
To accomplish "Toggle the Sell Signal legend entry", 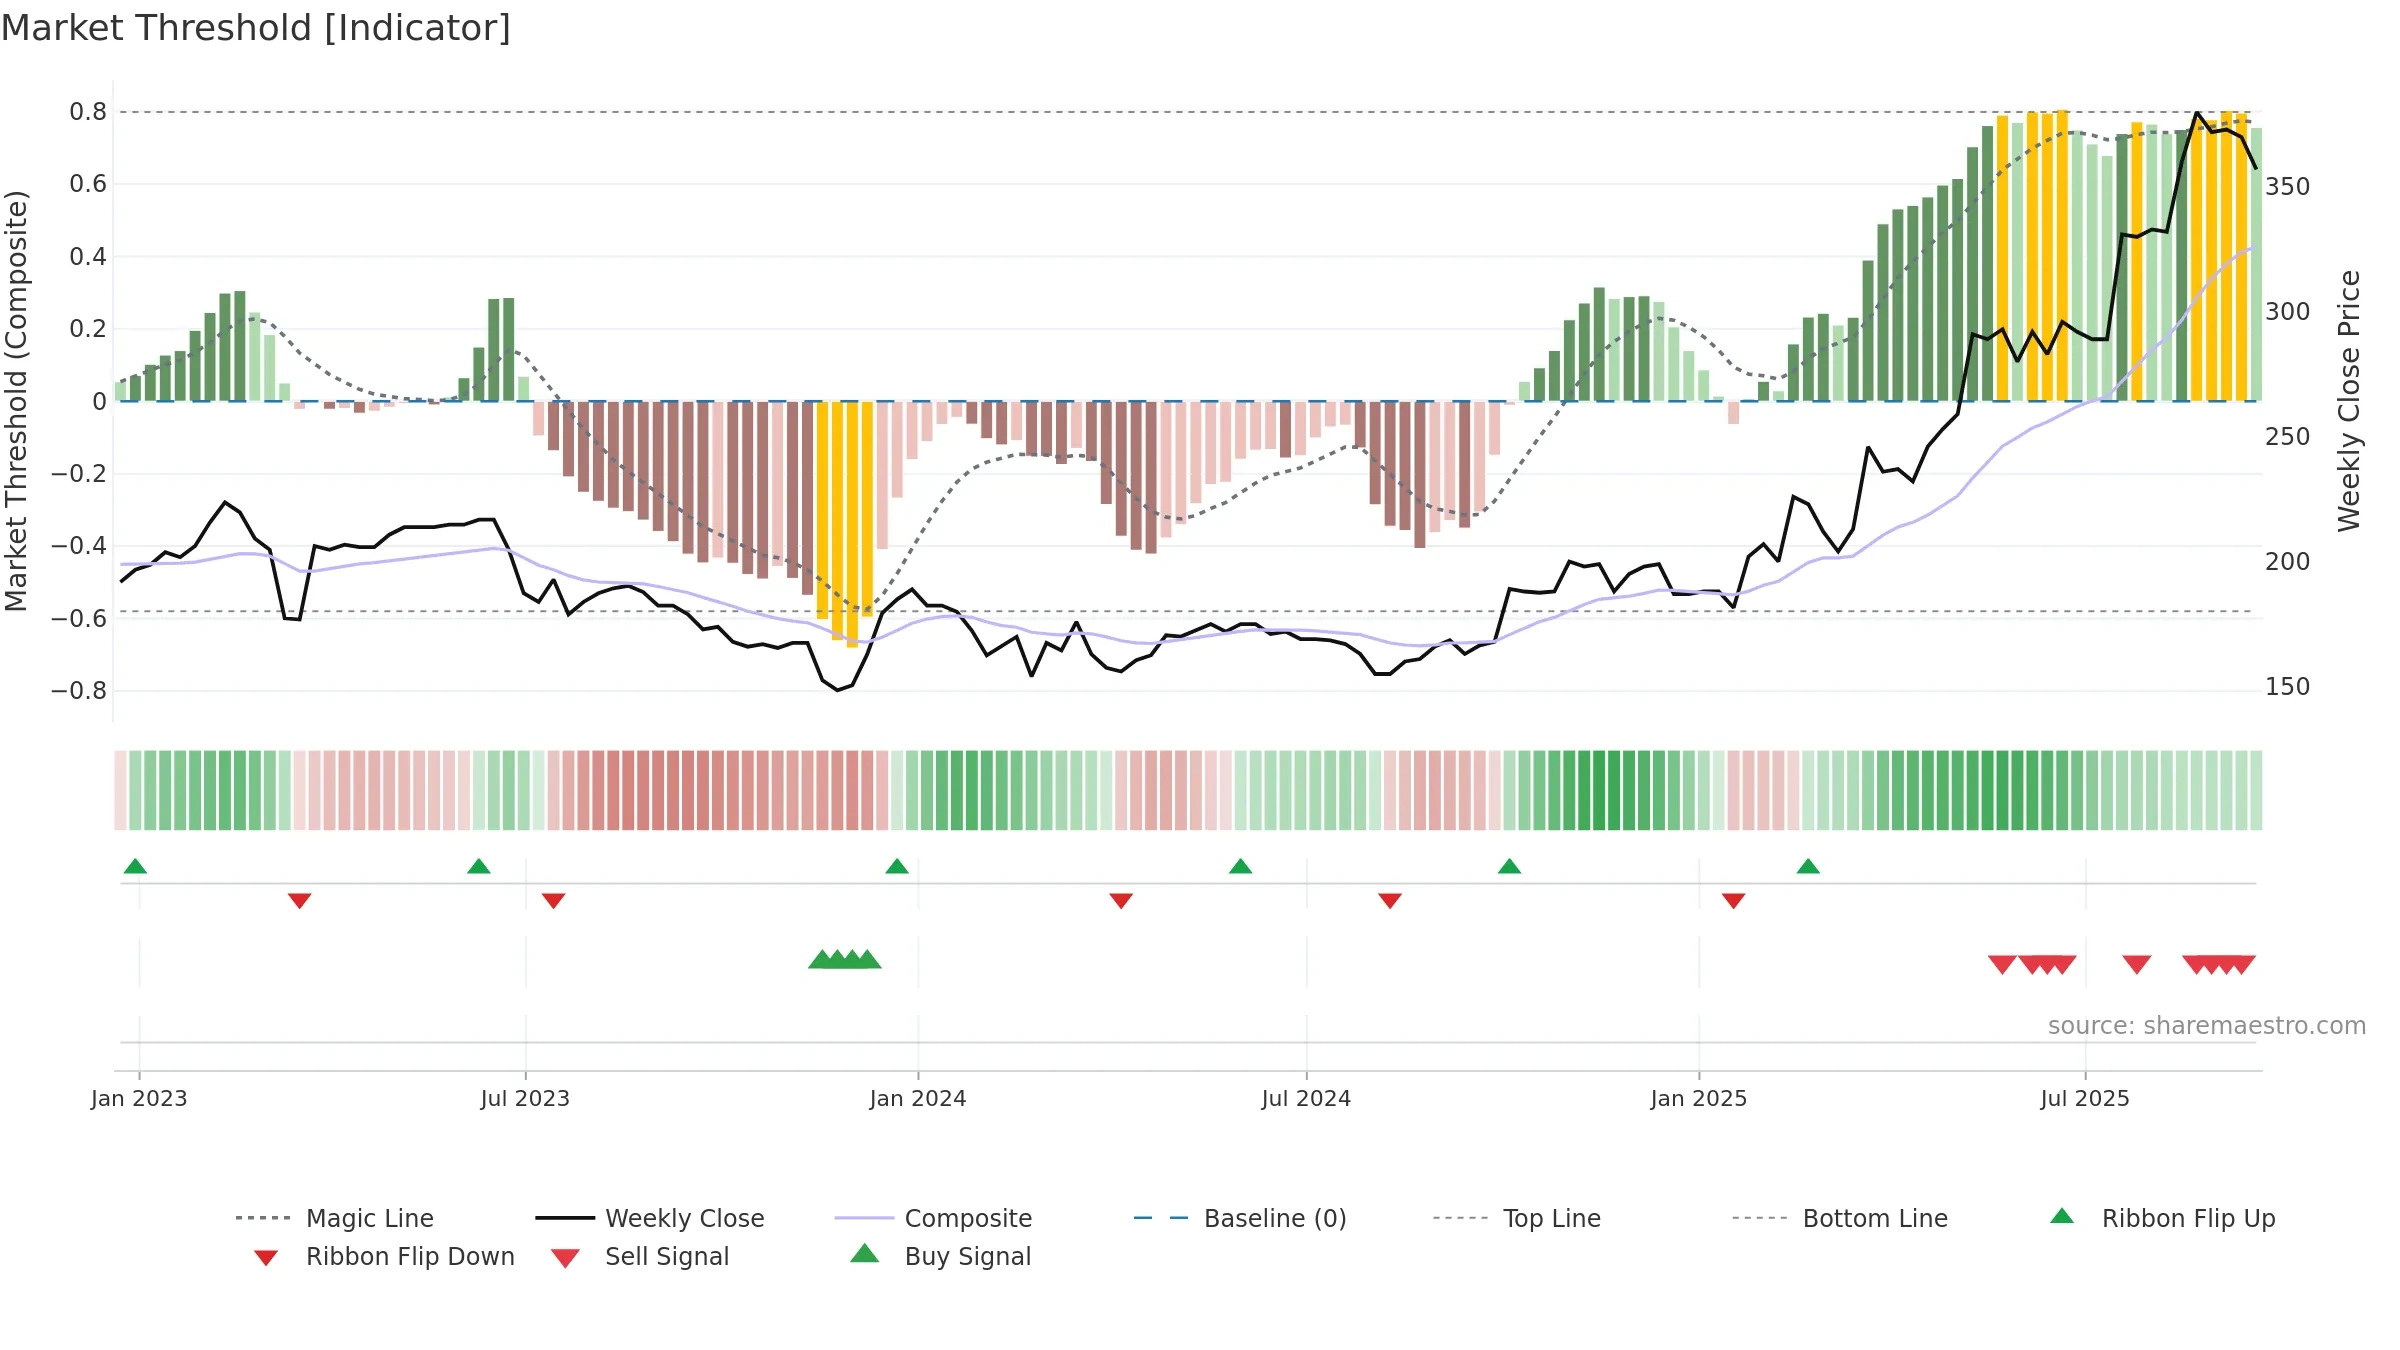I will coord(640,1256).
